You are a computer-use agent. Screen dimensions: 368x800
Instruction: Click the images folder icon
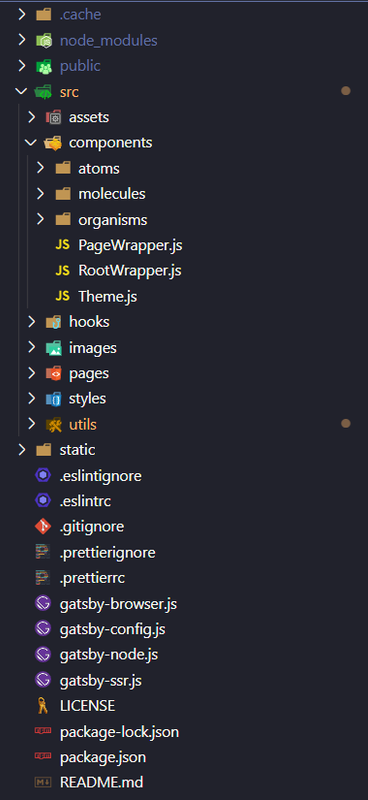(x=53, y=348)
